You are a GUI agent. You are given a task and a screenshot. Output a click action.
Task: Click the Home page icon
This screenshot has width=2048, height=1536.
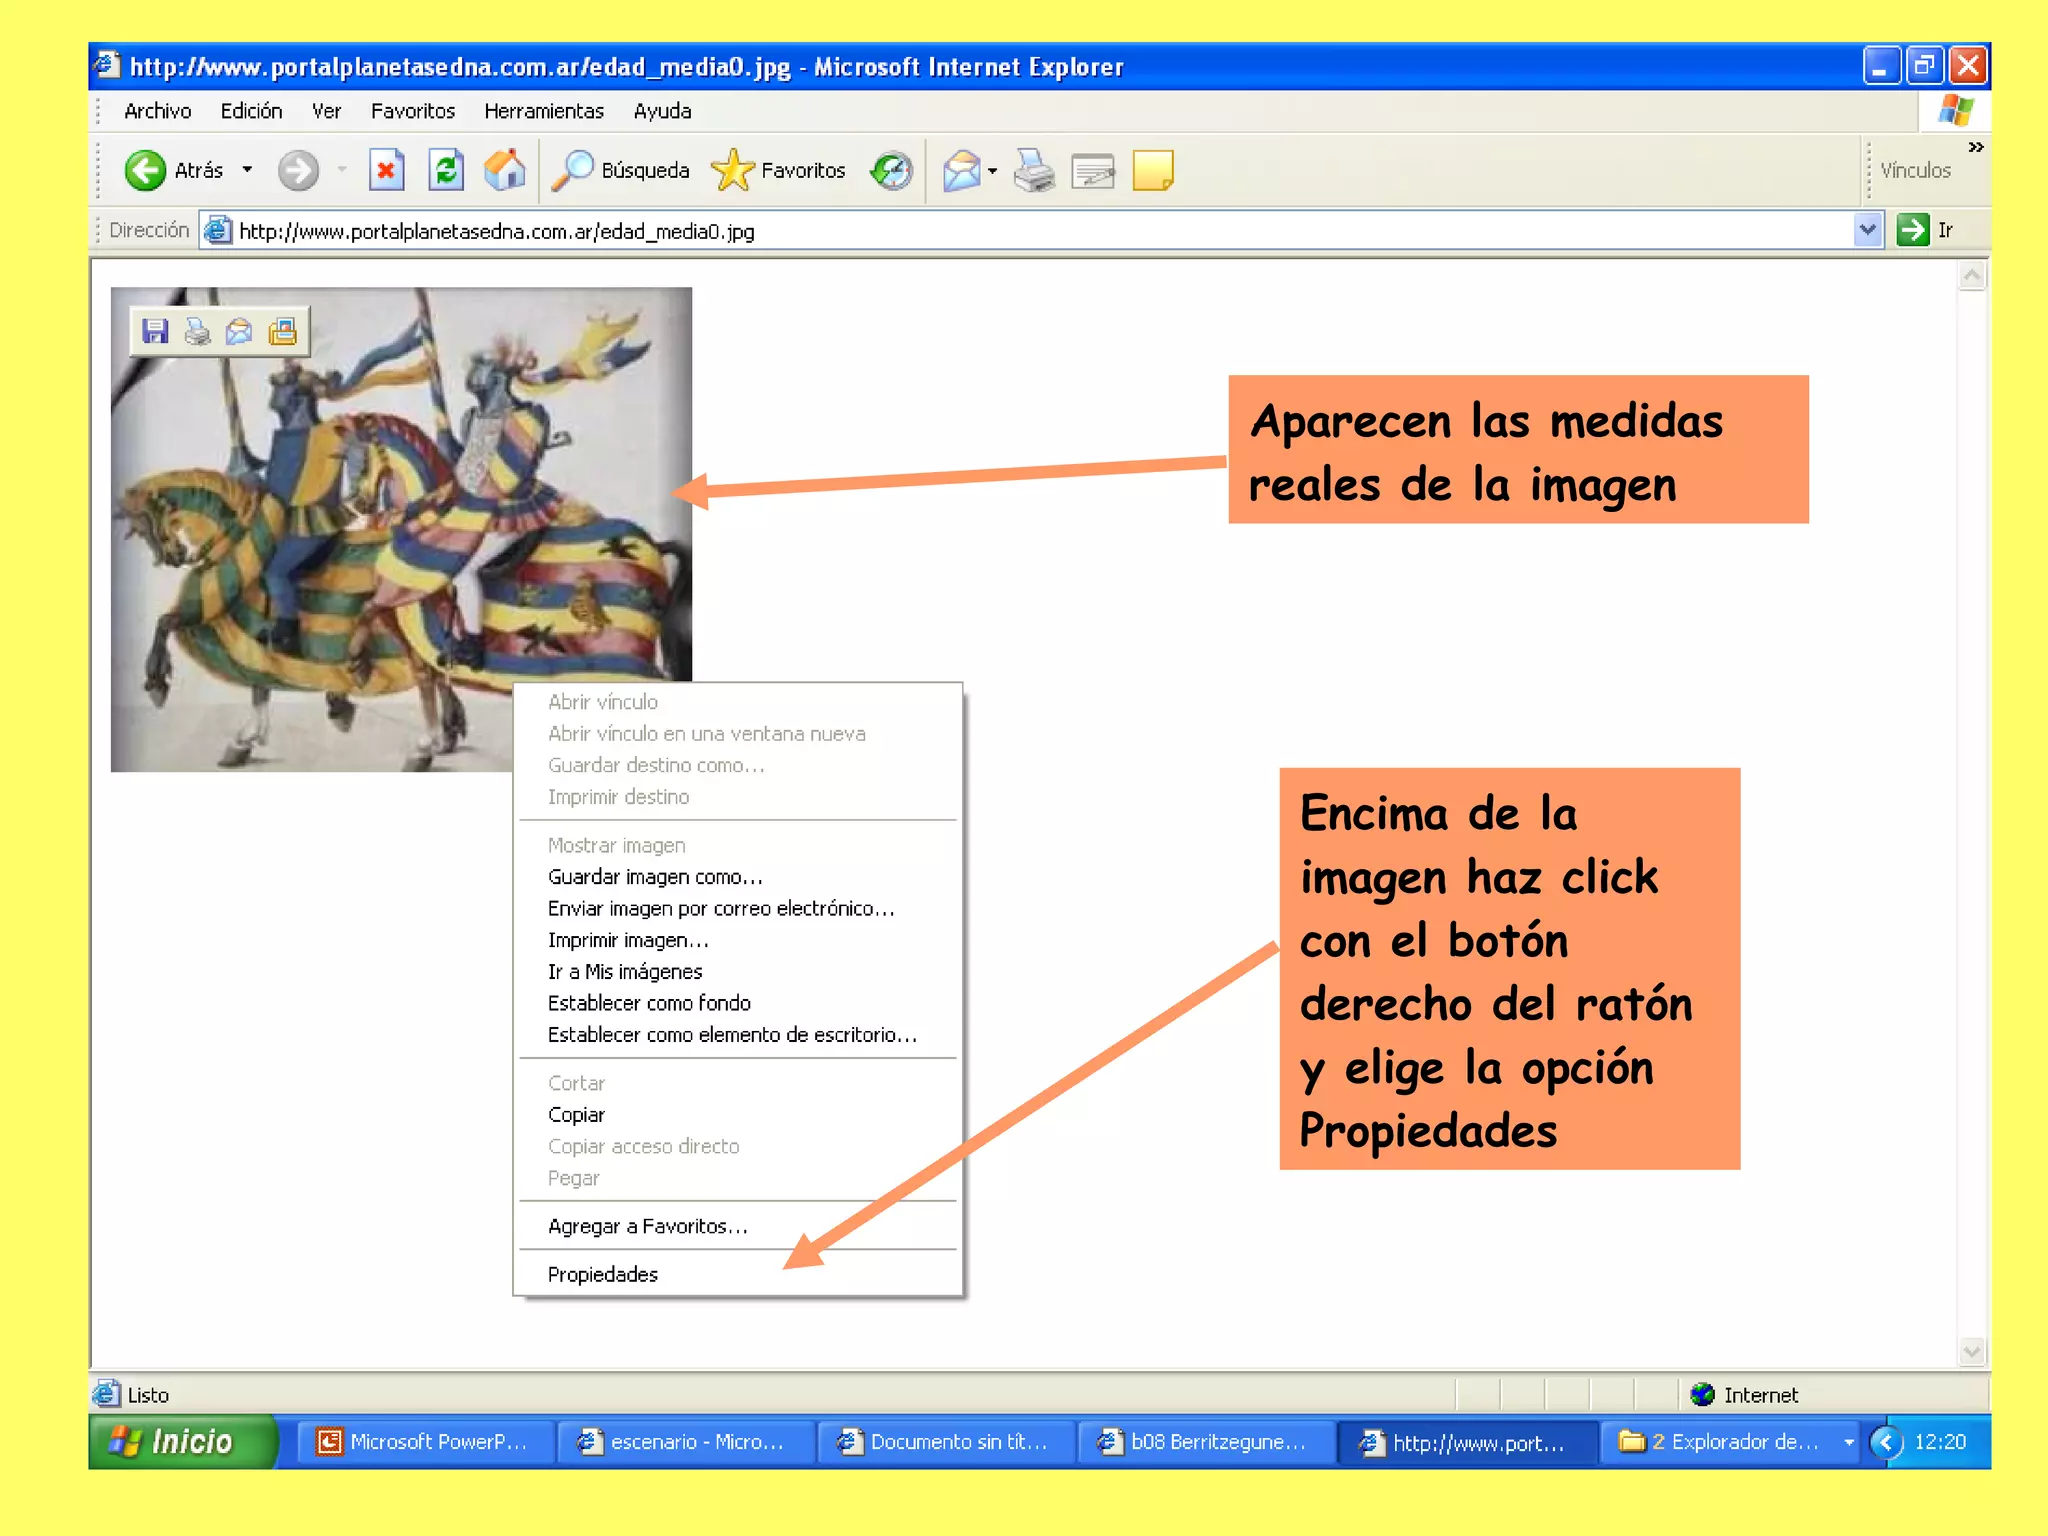(x=505, y=170)
